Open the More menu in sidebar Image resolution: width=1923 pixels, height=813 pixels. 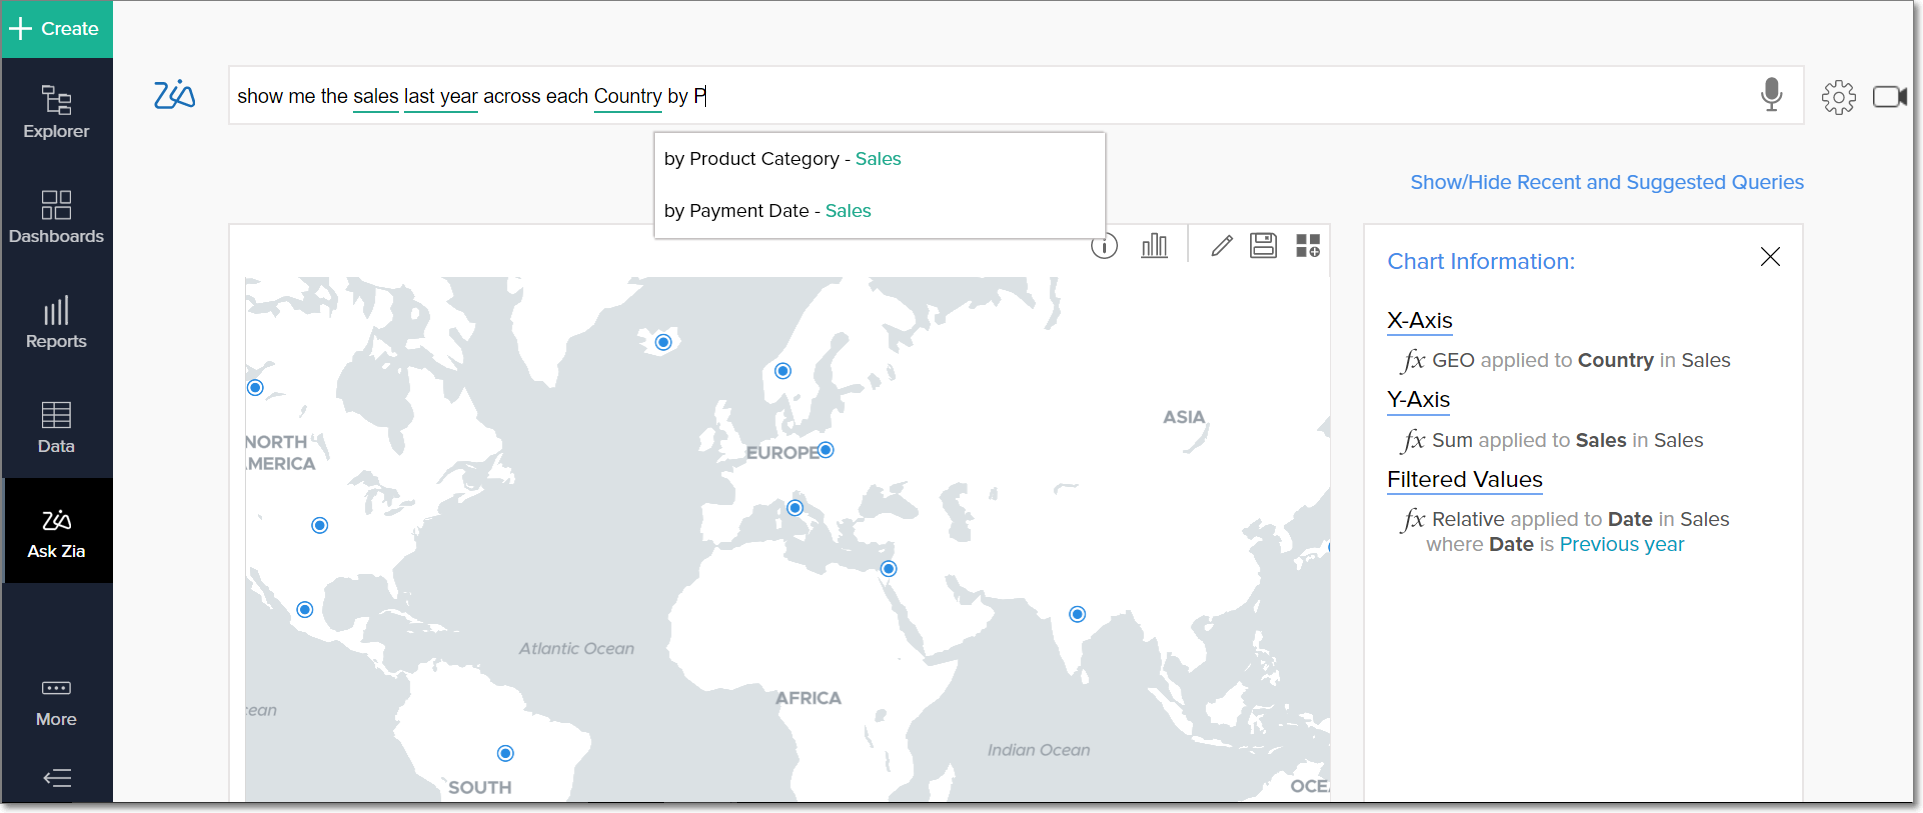[x=56, y=702]
